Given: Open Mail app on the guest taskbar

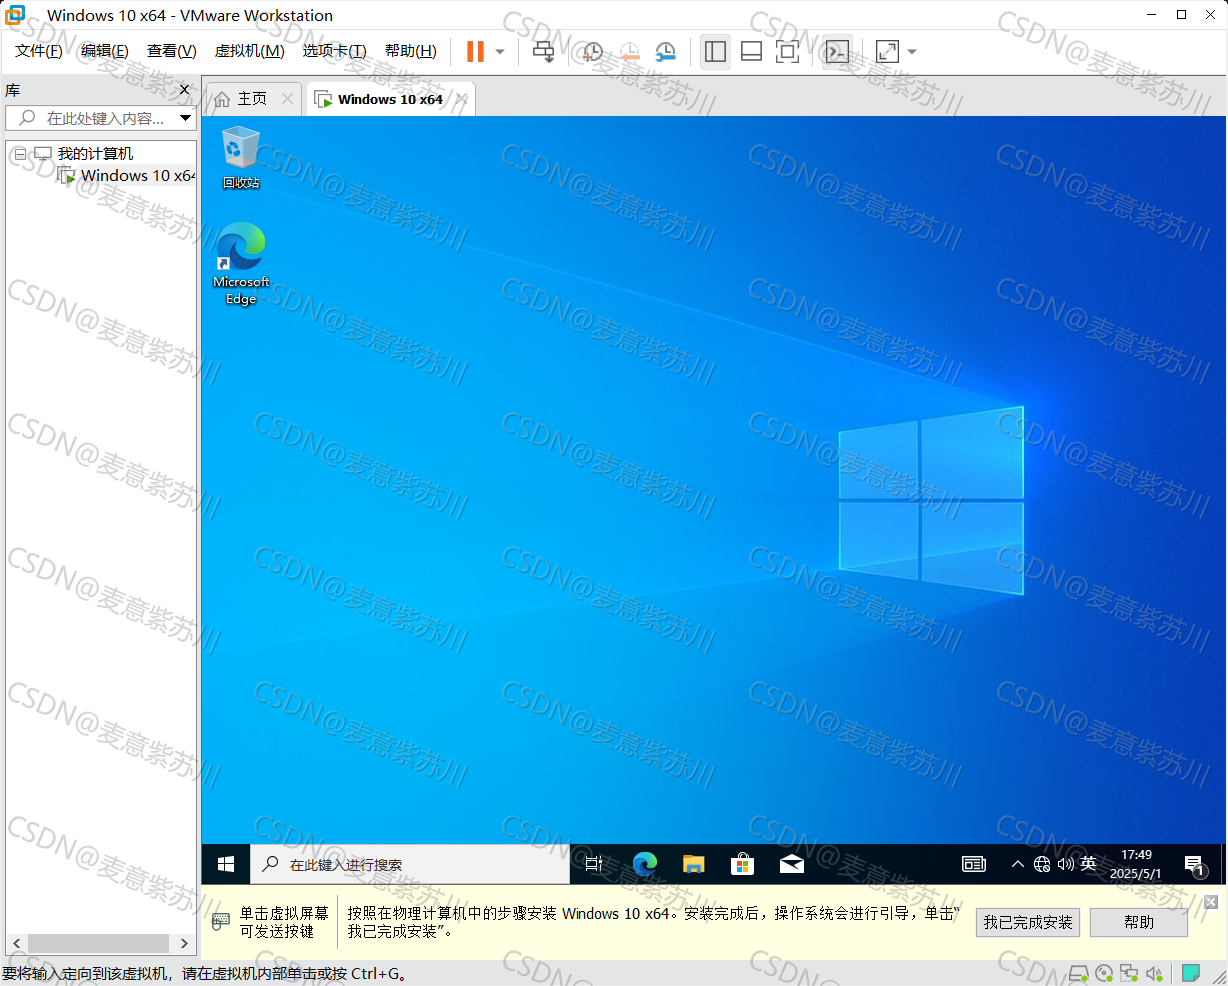Looking at the screenshot, I should [x=792, y=864].
